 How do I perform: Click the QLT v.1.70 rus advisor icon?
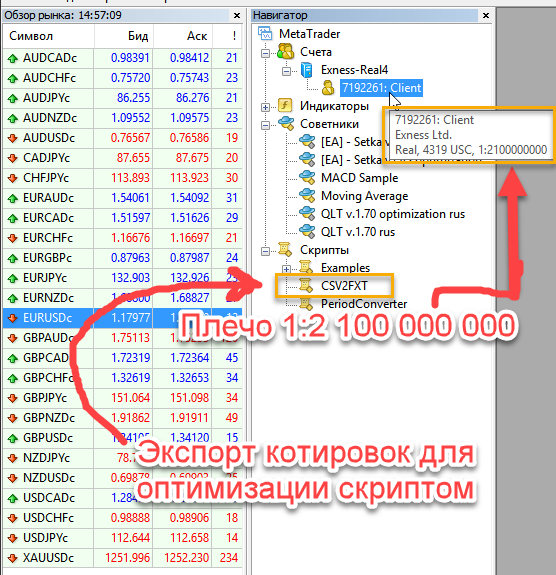click(307, 232)
